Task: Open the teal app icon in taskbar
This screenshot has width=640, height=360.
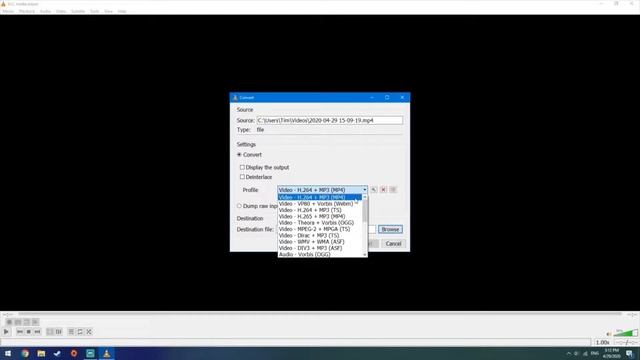Action: [x=90, y=353]
